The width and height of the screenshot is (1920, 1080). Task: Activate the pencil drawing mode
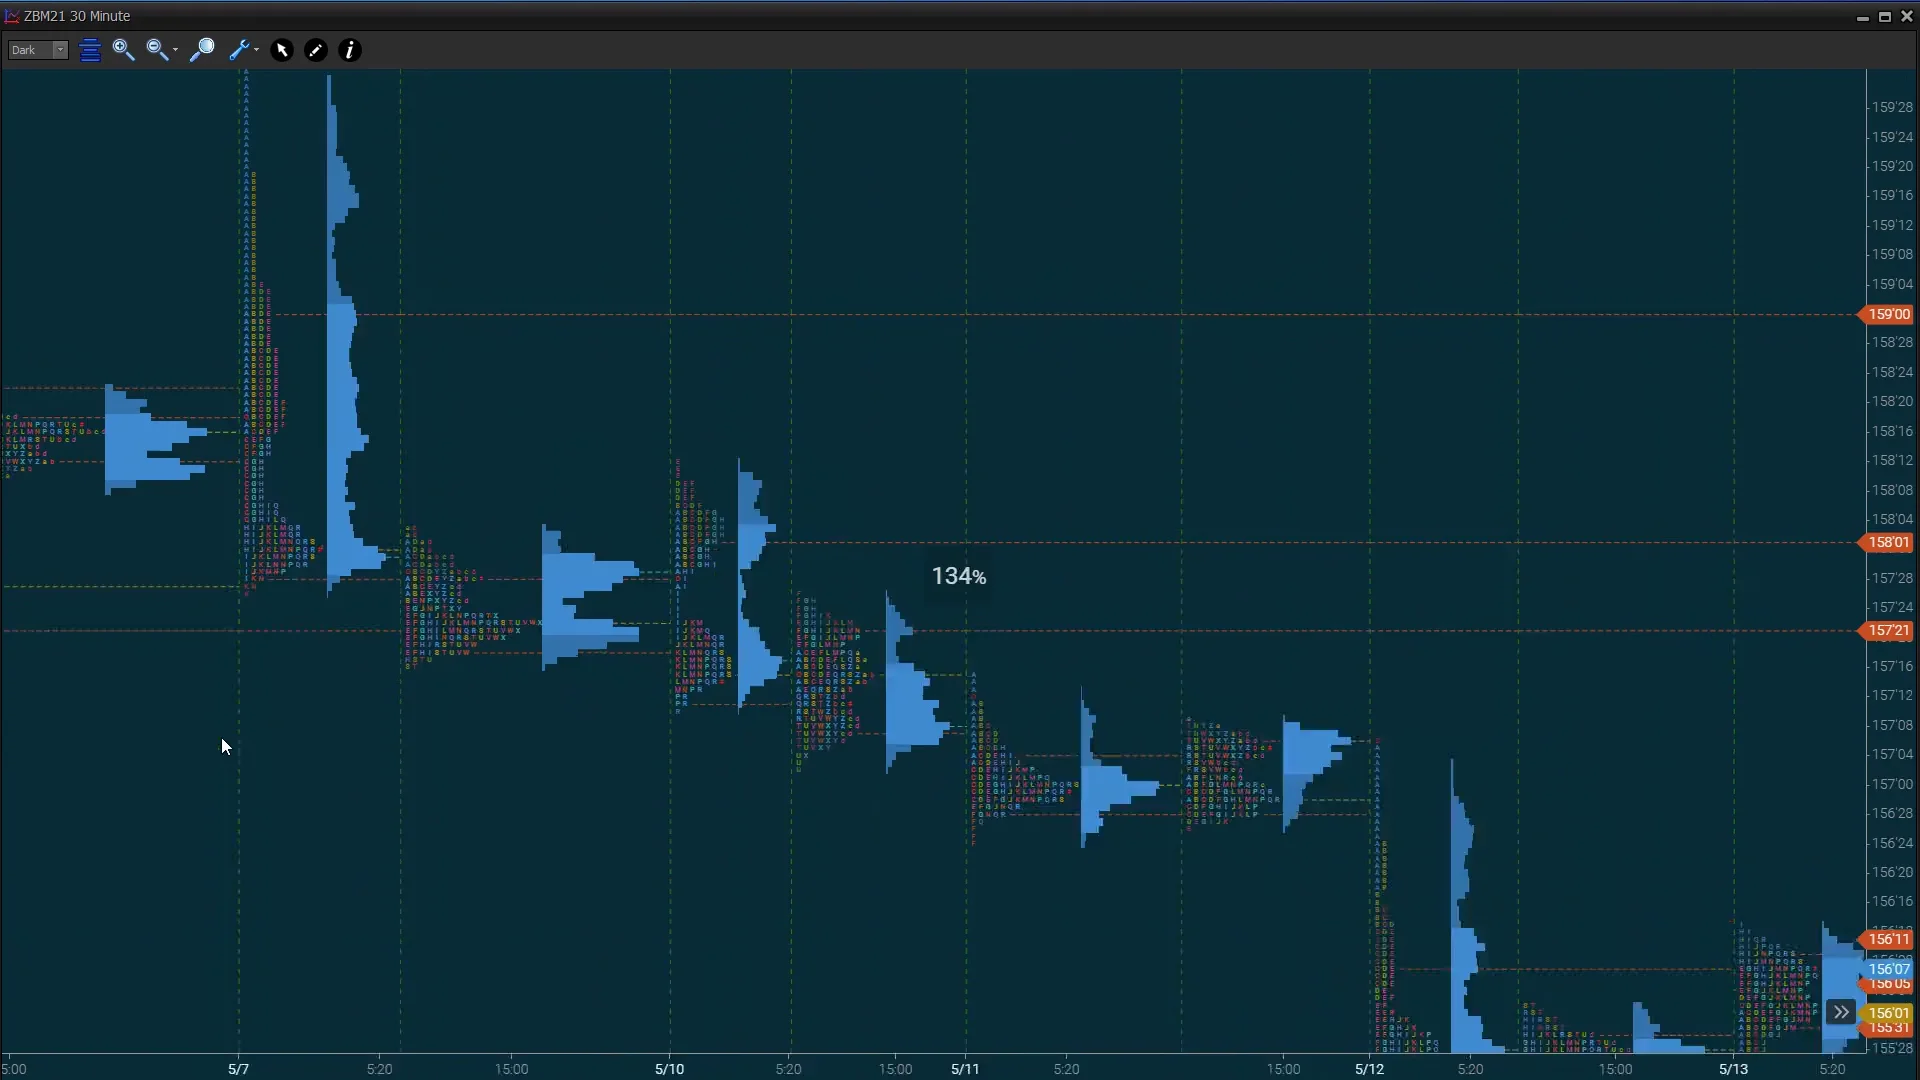[316, 50]
